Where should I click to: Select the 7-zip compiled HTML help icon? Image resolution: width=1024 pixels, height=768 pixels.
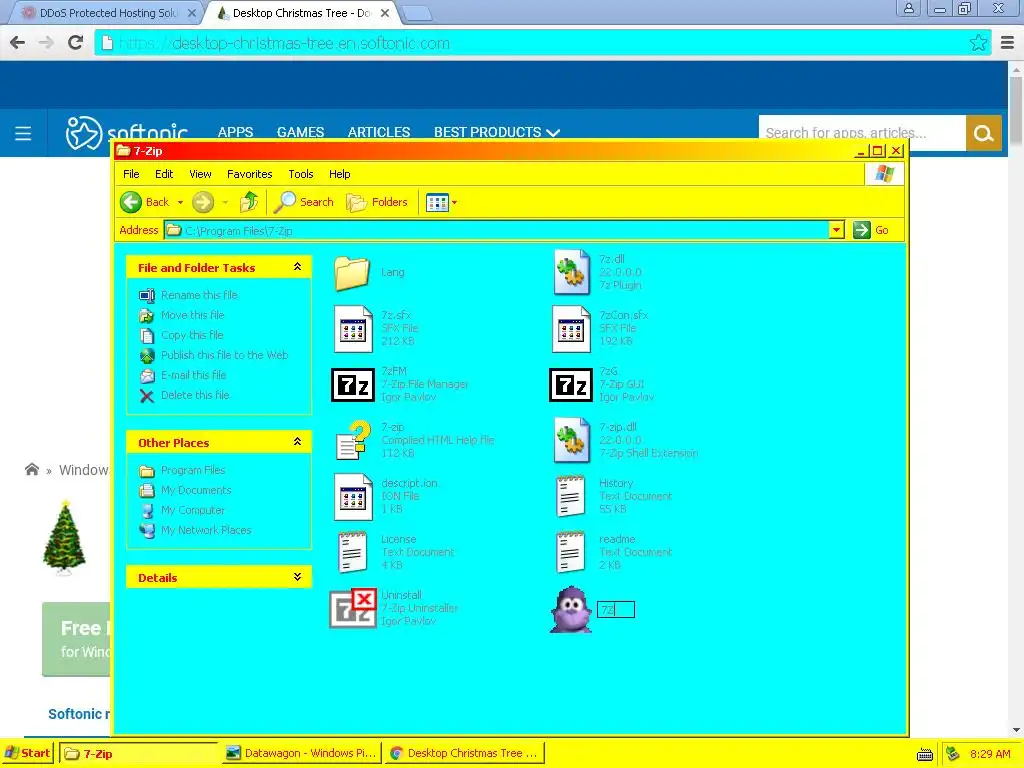tap(353, 441)
